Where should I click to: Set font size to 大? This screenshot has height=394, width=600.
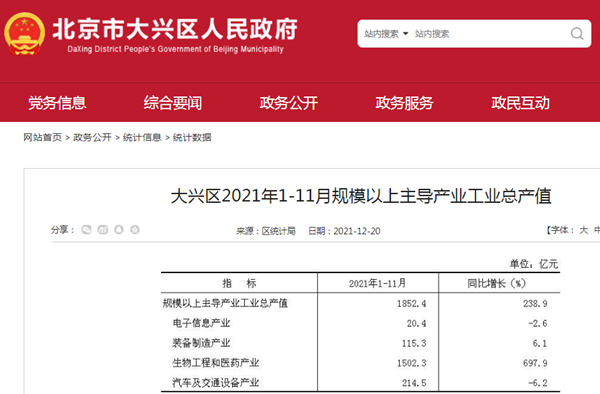[584, 230]
